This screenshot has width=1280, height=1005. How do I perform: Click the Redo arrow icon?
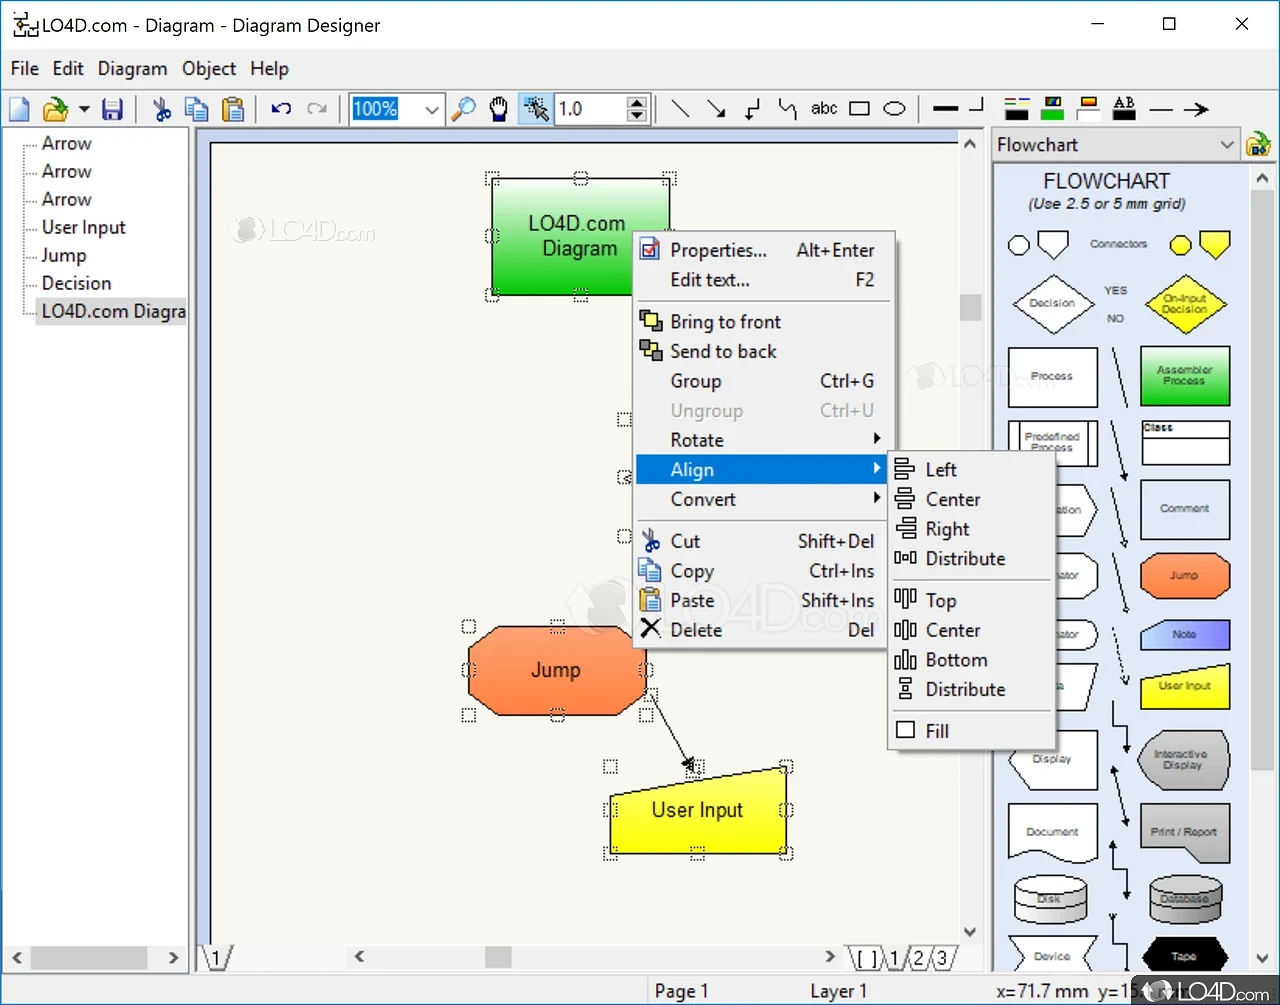tap(317, 109)
